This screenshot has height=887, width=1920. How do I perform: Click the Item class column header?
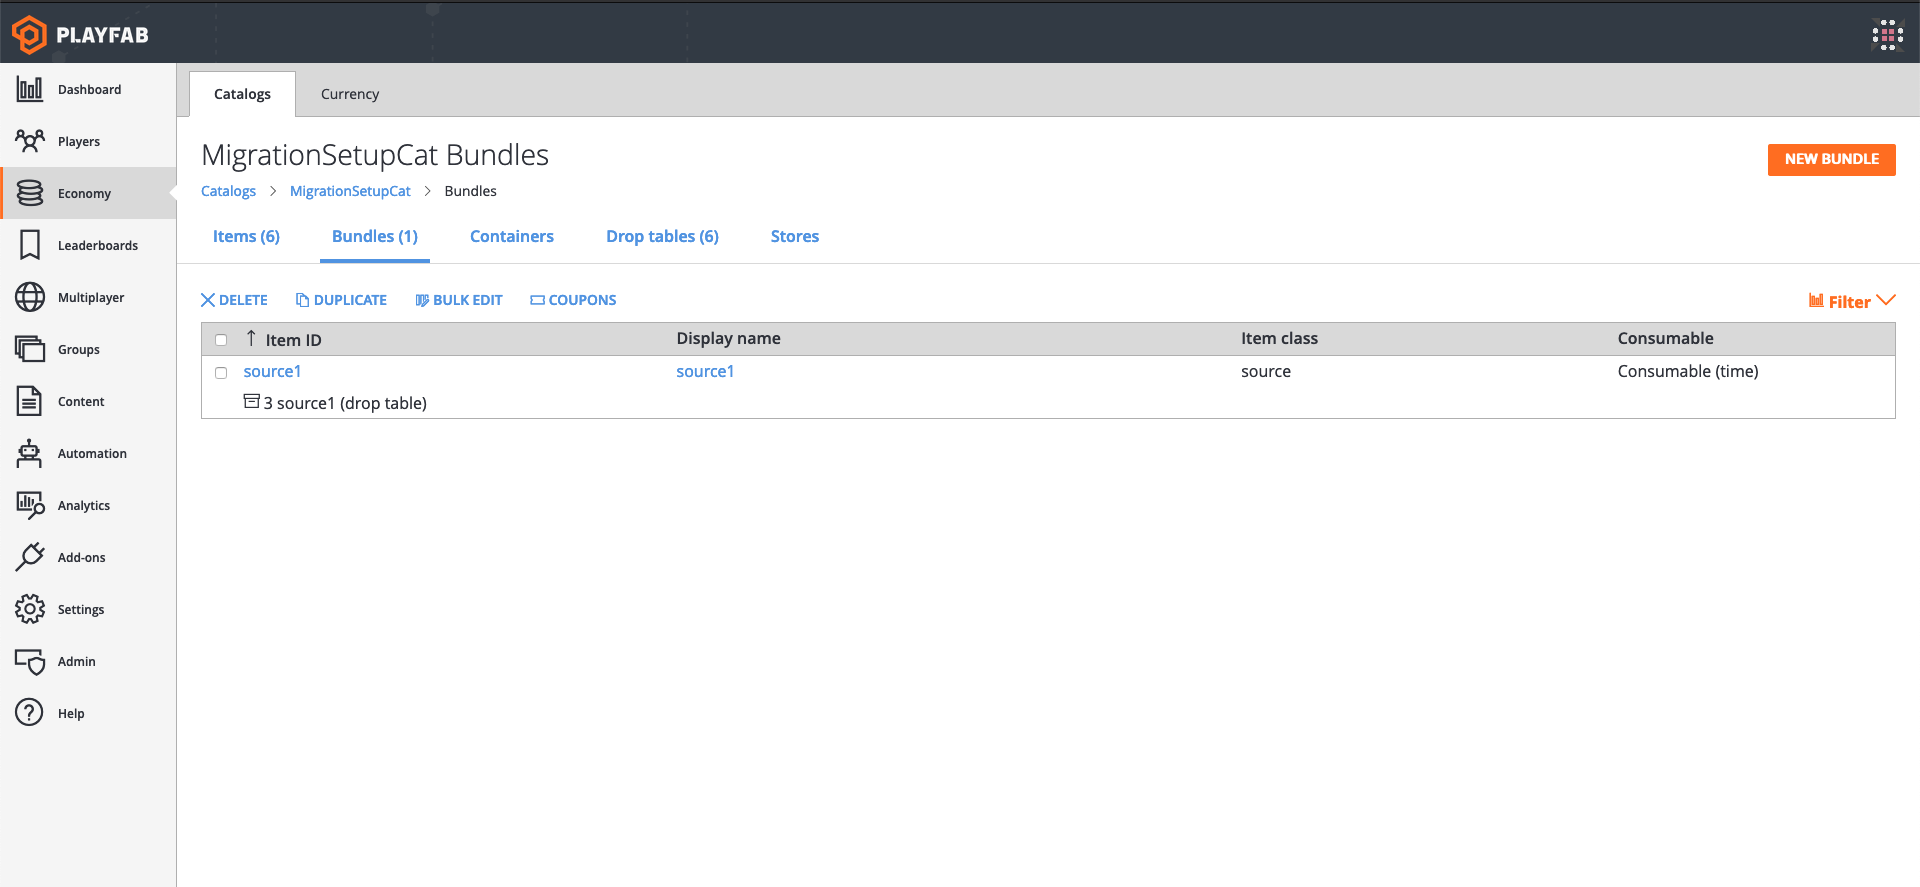[x=1279, y=338]
